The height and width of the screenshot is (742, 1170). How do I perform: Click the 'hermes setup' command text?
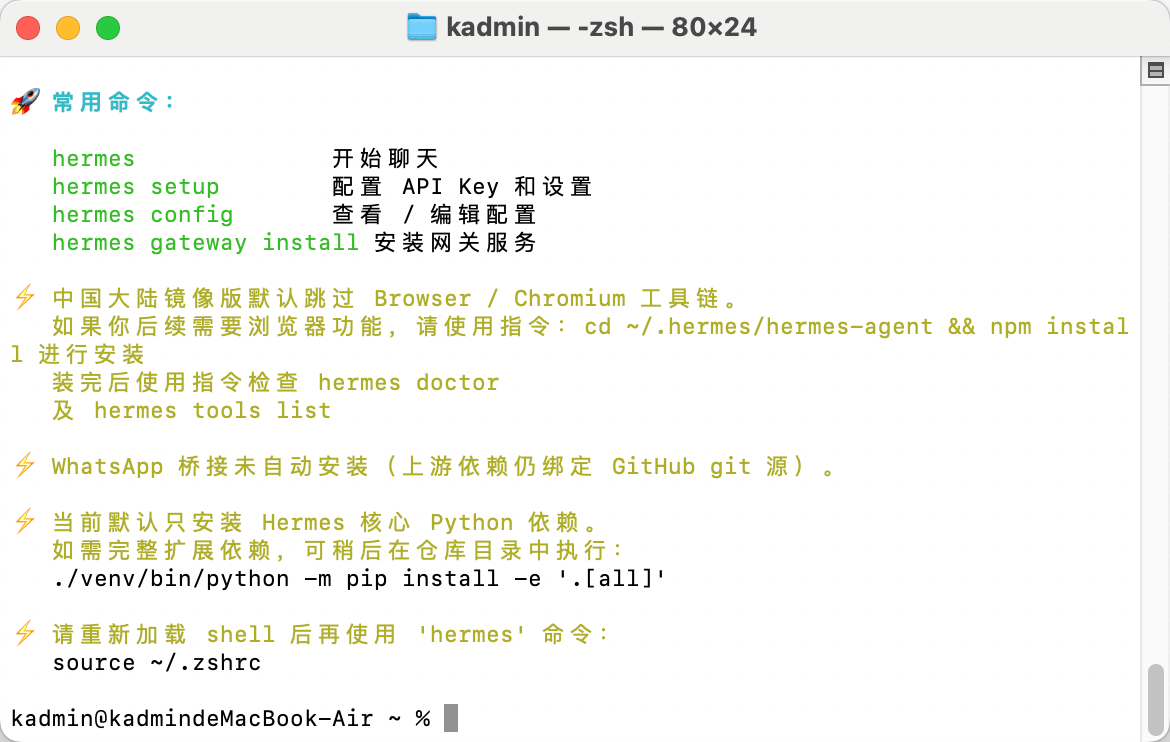(x=136, y=187)
